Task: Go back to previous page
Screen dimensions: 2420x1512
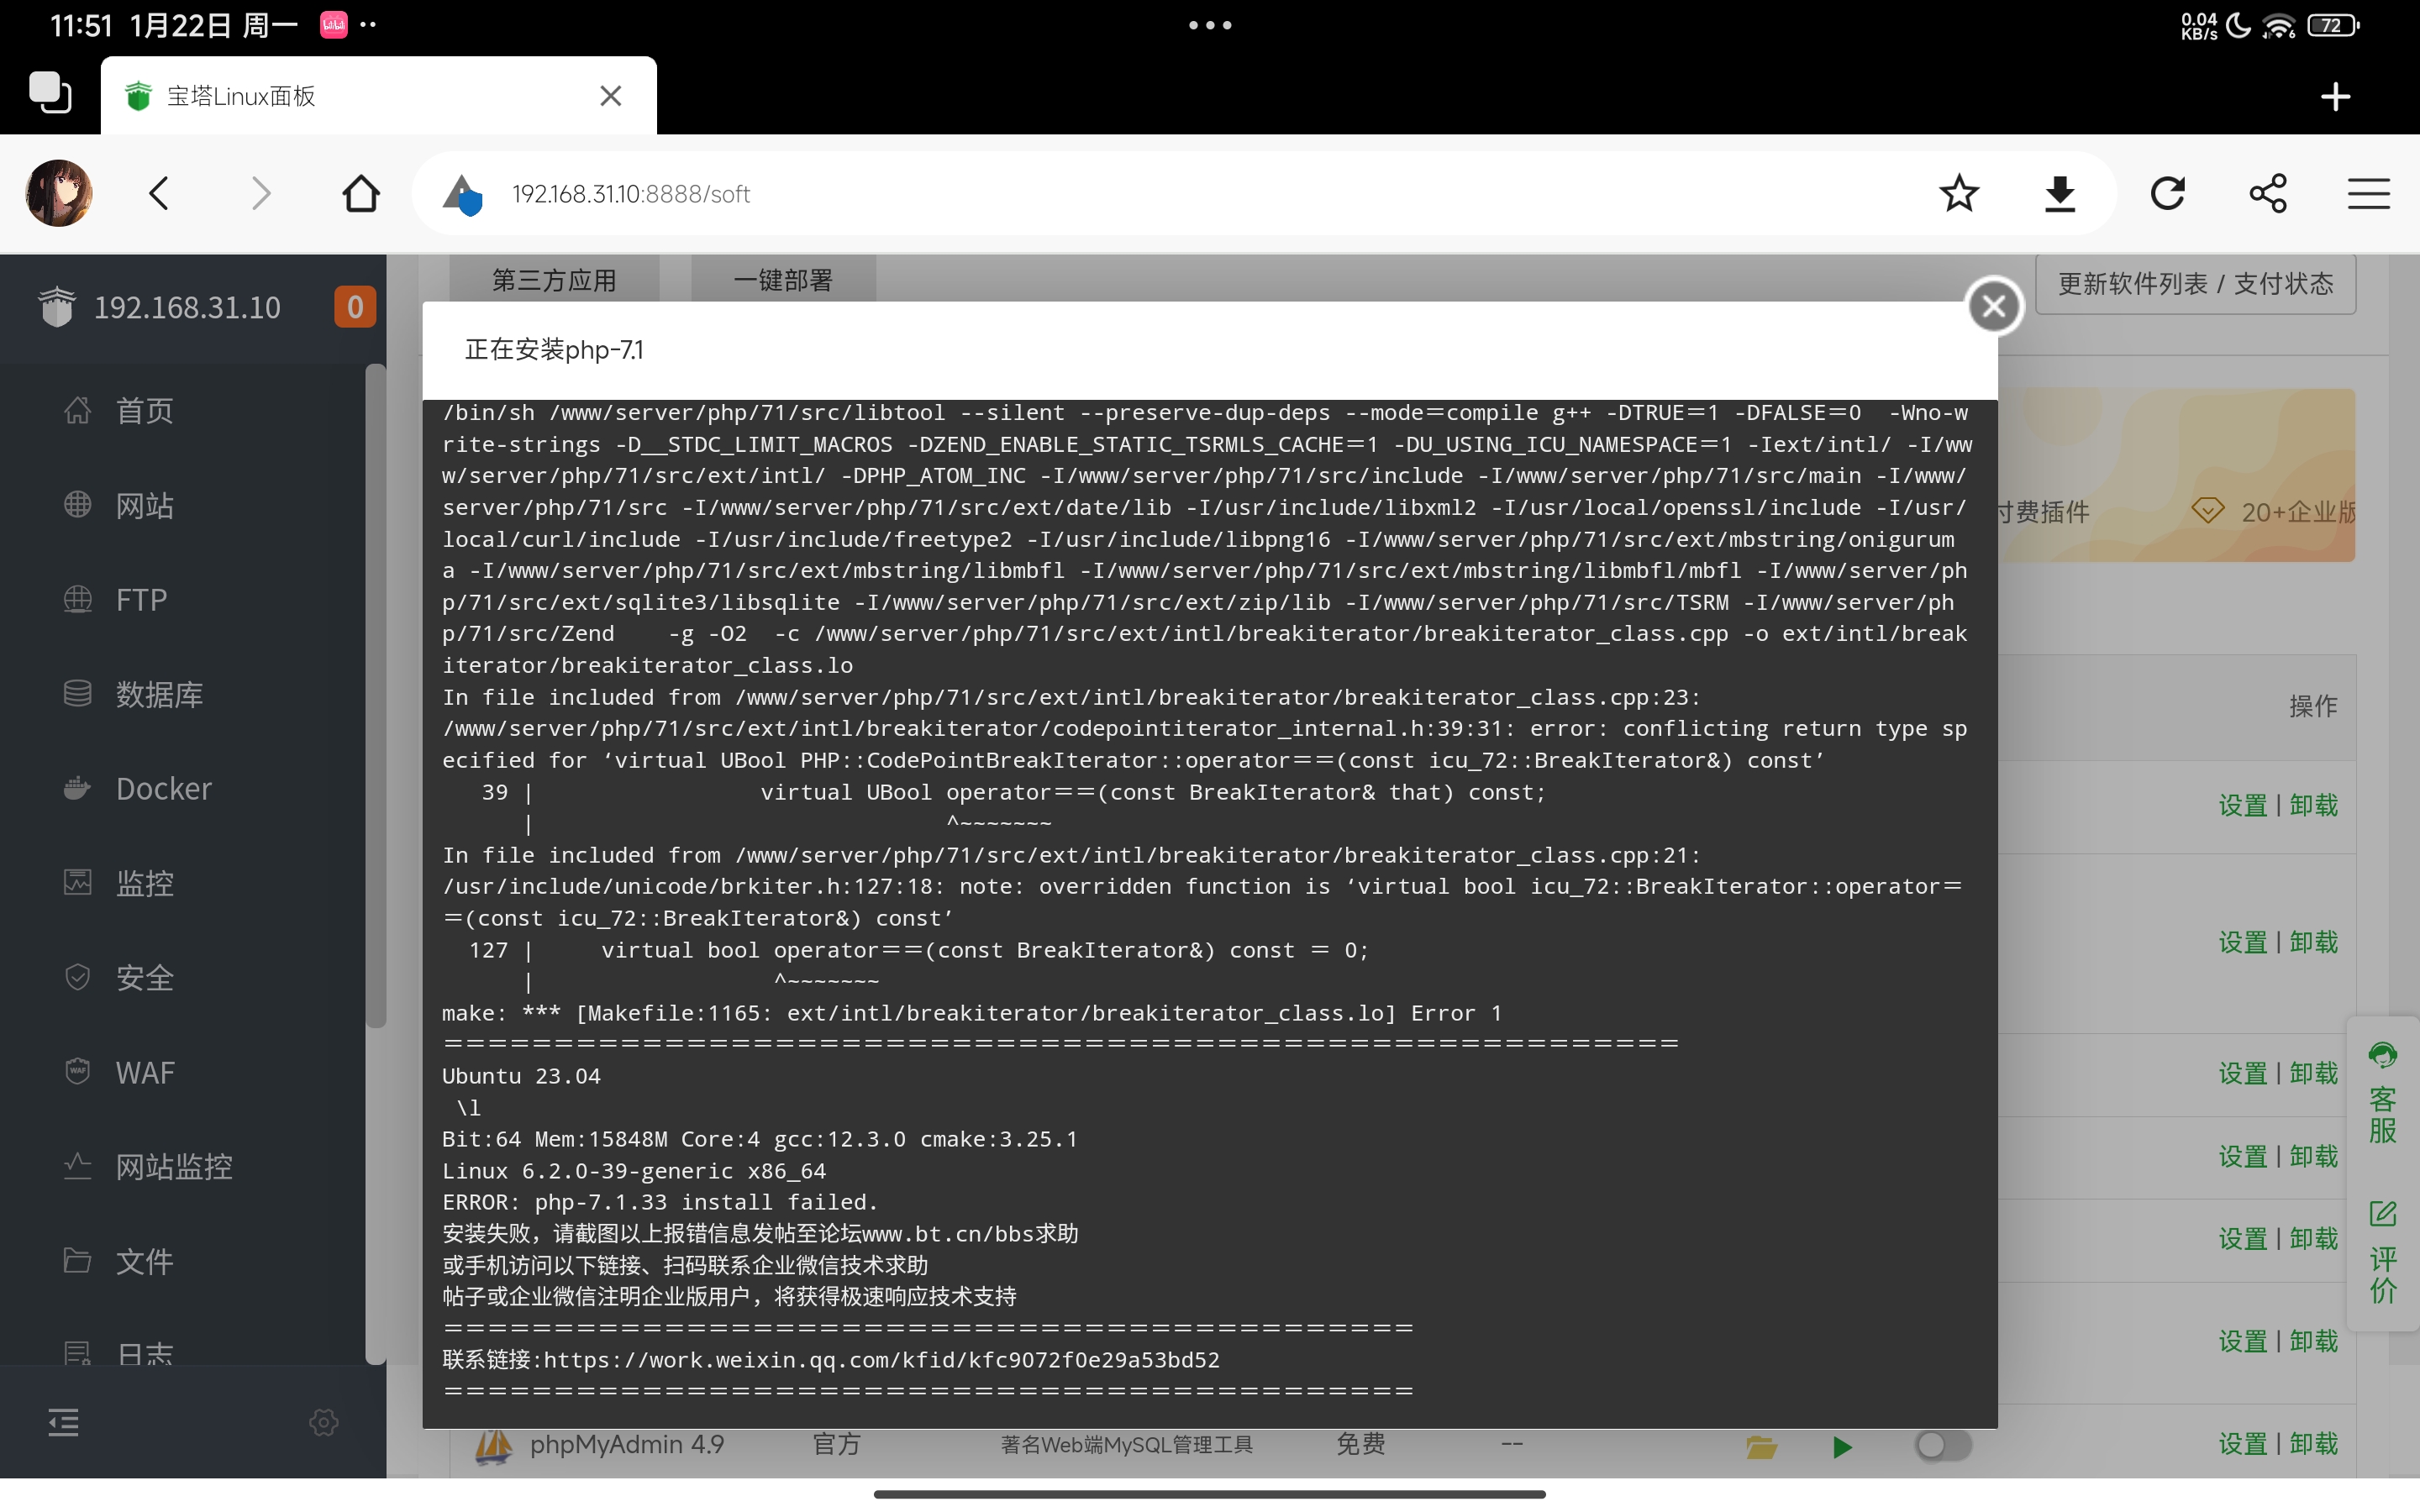Action: pos(159,193)
